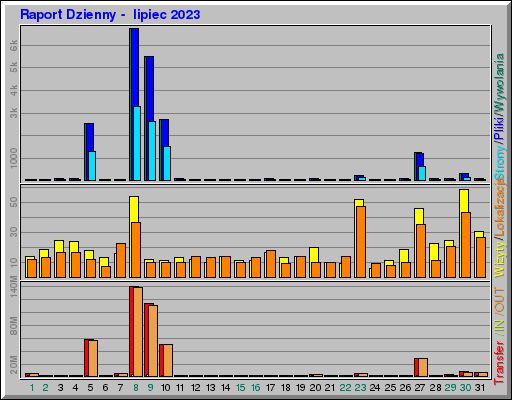The image size is (512, 400).
Task: Click the day 2 label on x-axis
Action: click(x=45, y=388)
